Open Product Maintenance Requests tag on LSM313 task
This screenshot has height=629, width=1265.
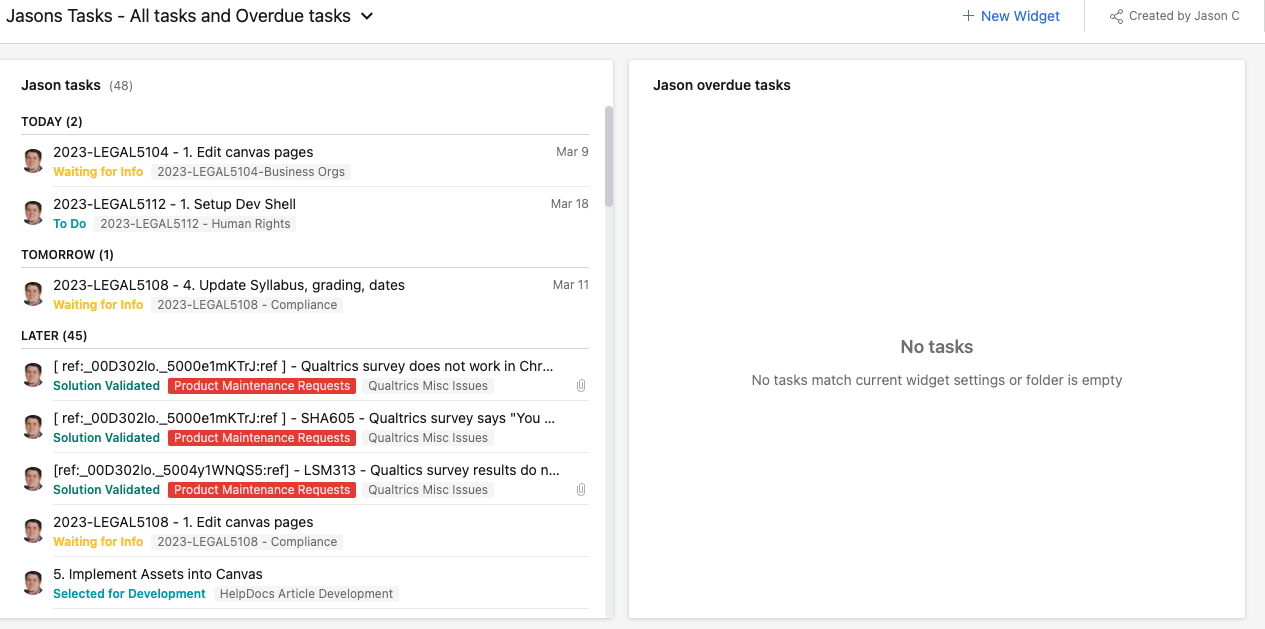click(x=262, y=490)
